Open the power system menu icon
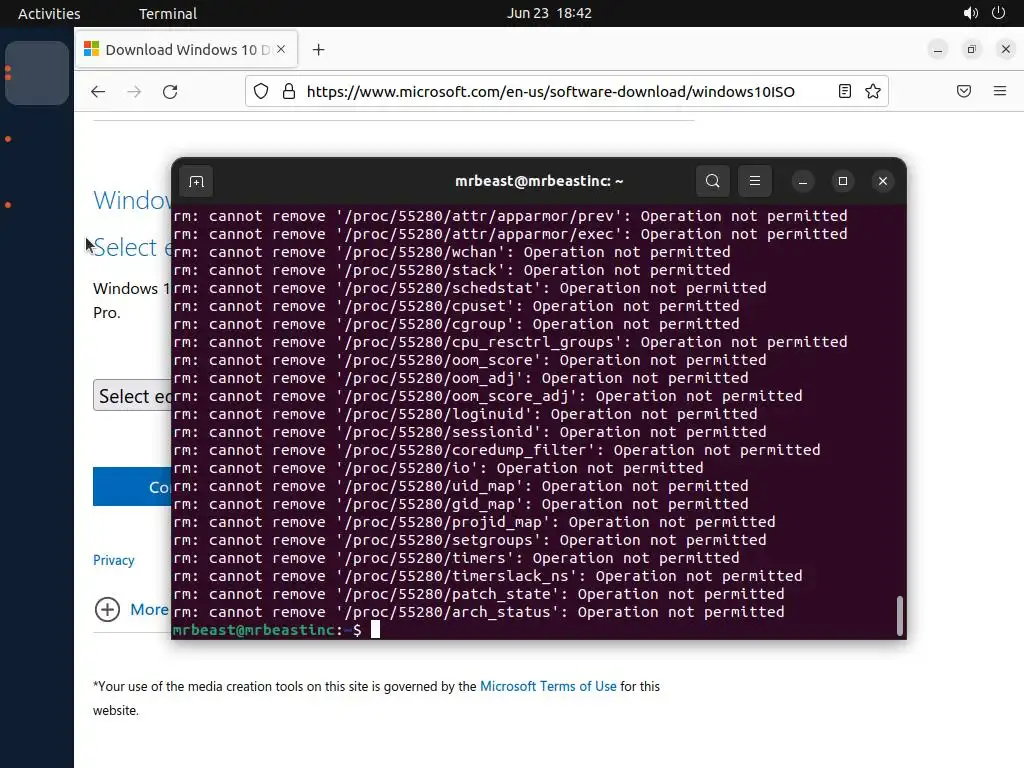This screenshot has height=768, width=1024. click(x=999, y=13)
